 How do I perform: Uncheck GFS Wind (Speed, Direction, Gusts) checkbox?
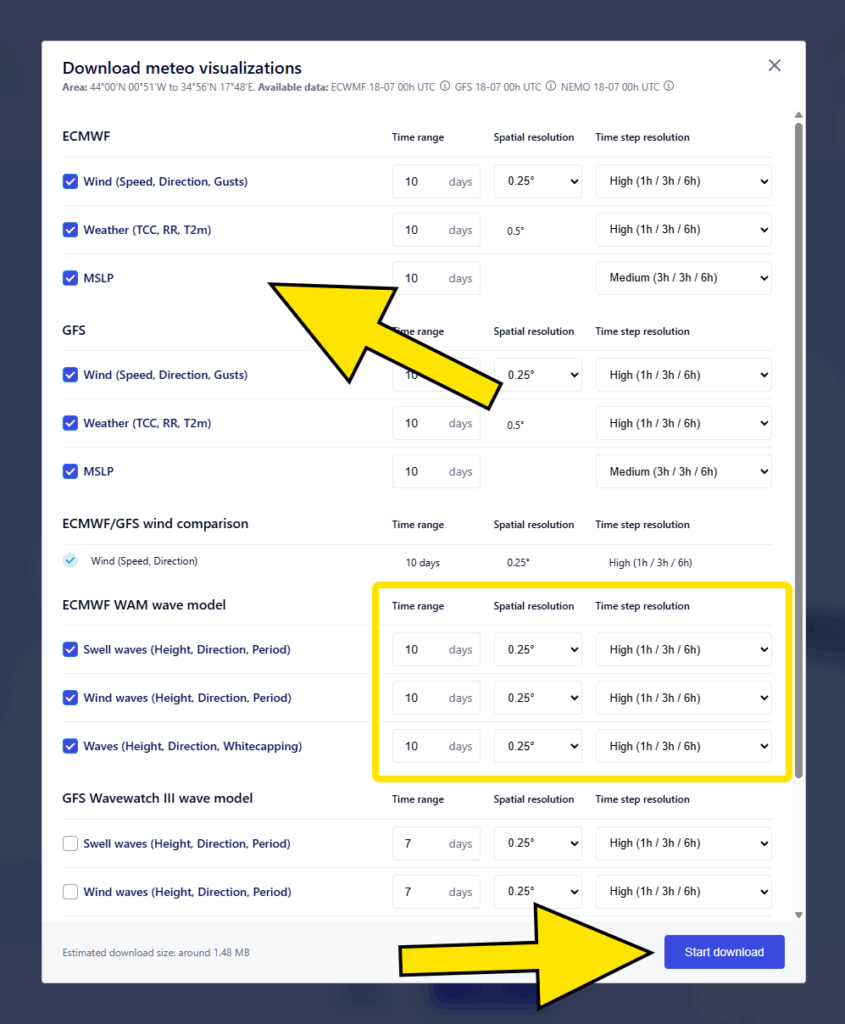point(70,375)
